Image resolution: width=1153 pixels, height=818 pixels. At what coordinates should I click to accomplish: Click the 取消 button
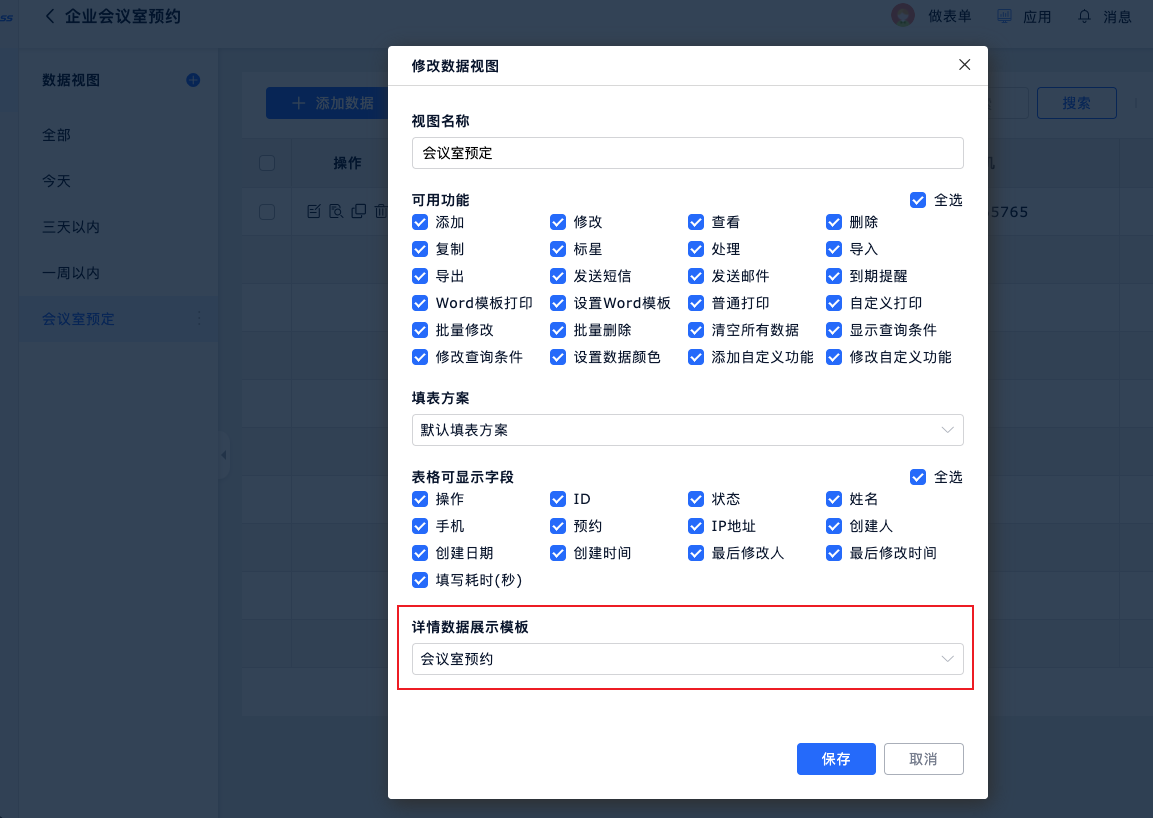(923, 759)
